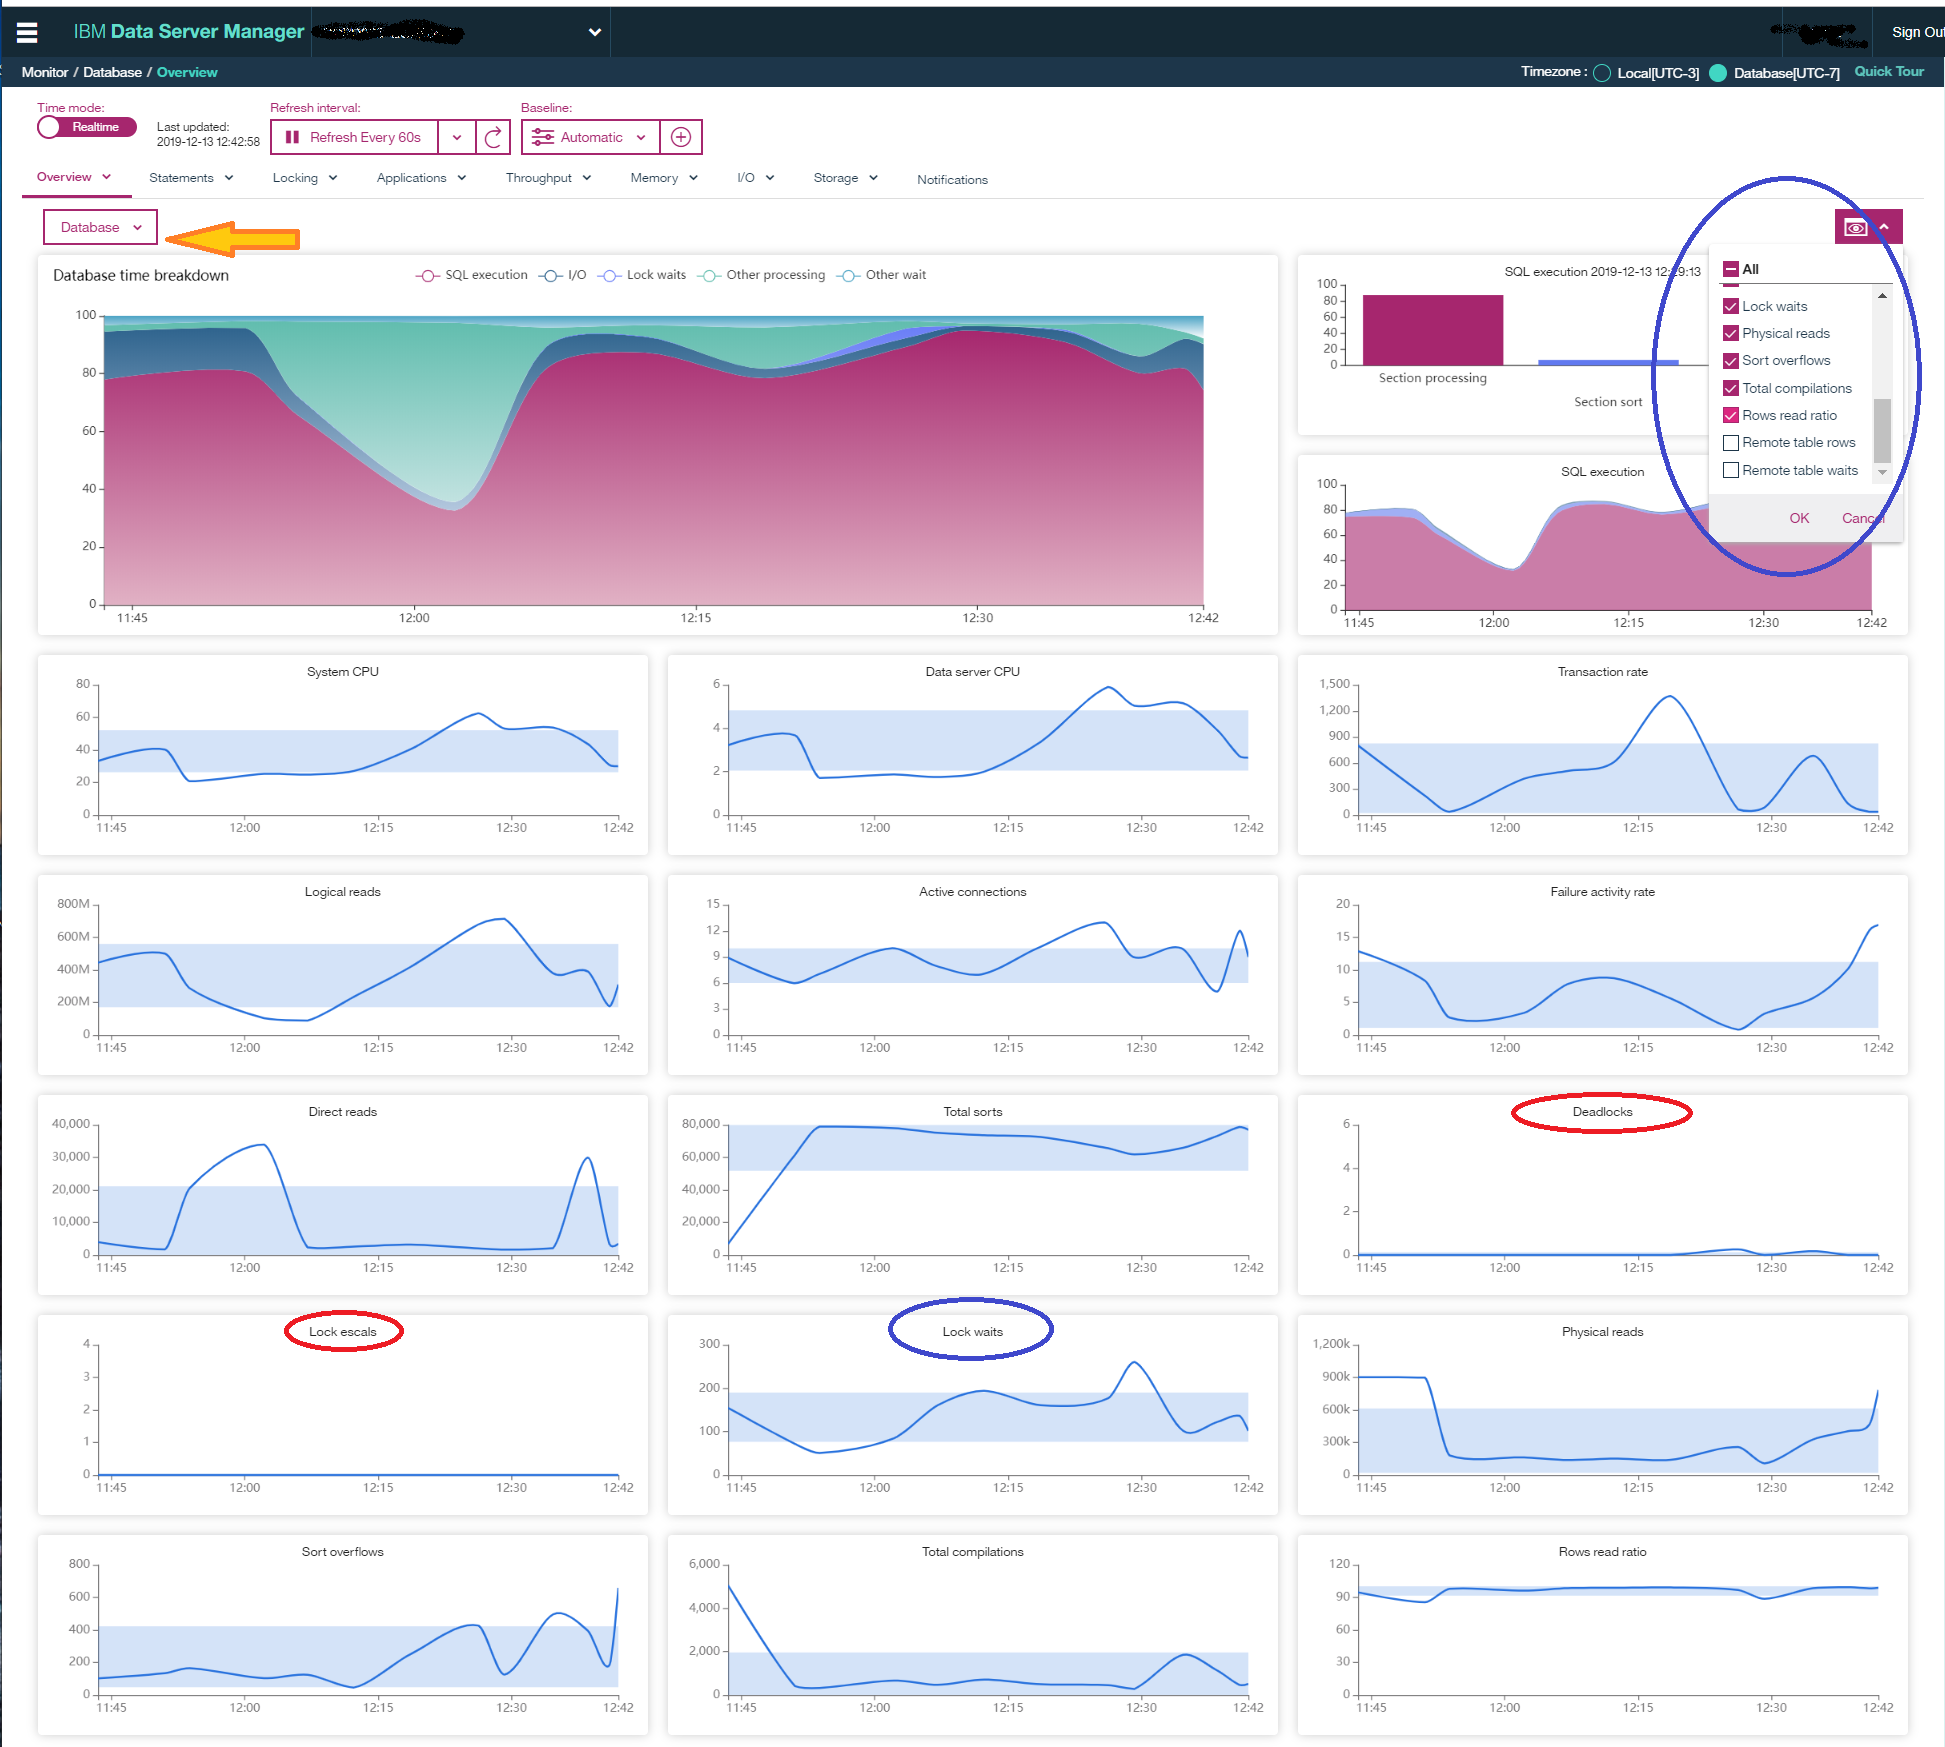Expand the Database scope dropdown
The width and height of the screenshot is (1945, 1747).
click(x=100, y=227)
